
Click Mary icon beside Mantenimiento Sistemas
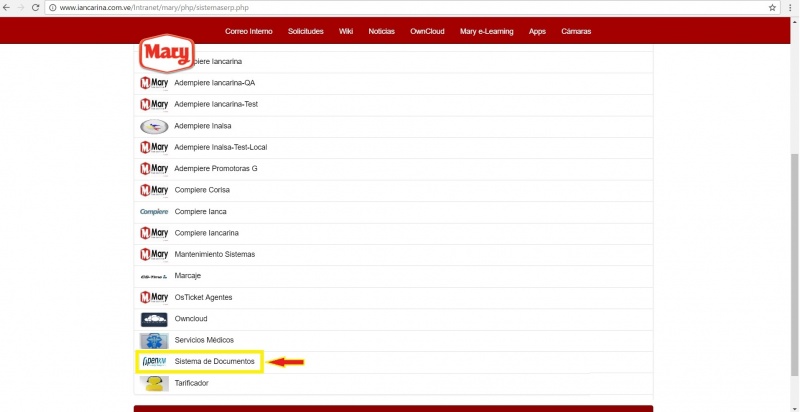point(154,254)
